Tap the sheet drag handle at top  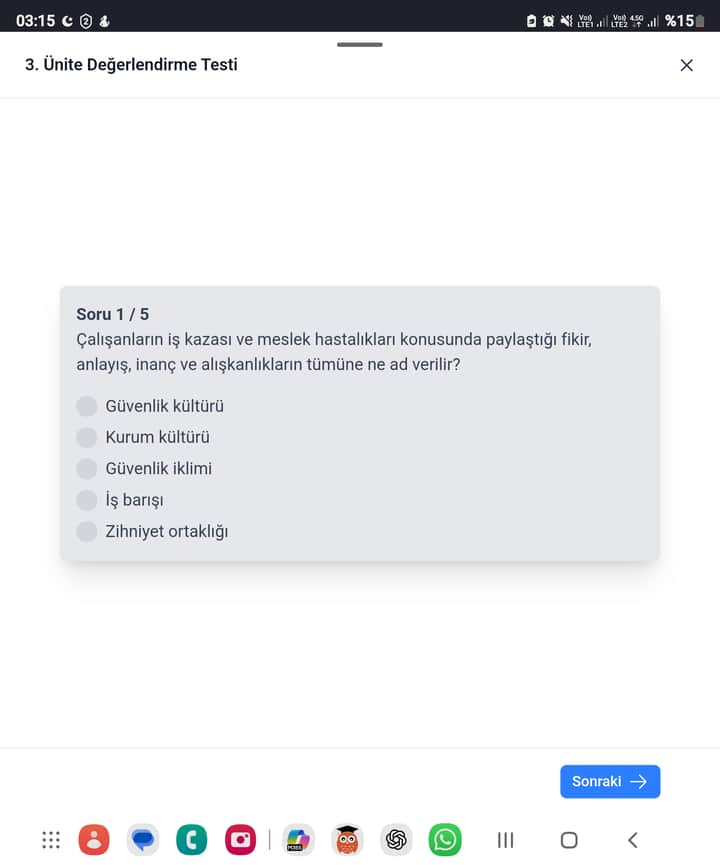coord(360,45)
